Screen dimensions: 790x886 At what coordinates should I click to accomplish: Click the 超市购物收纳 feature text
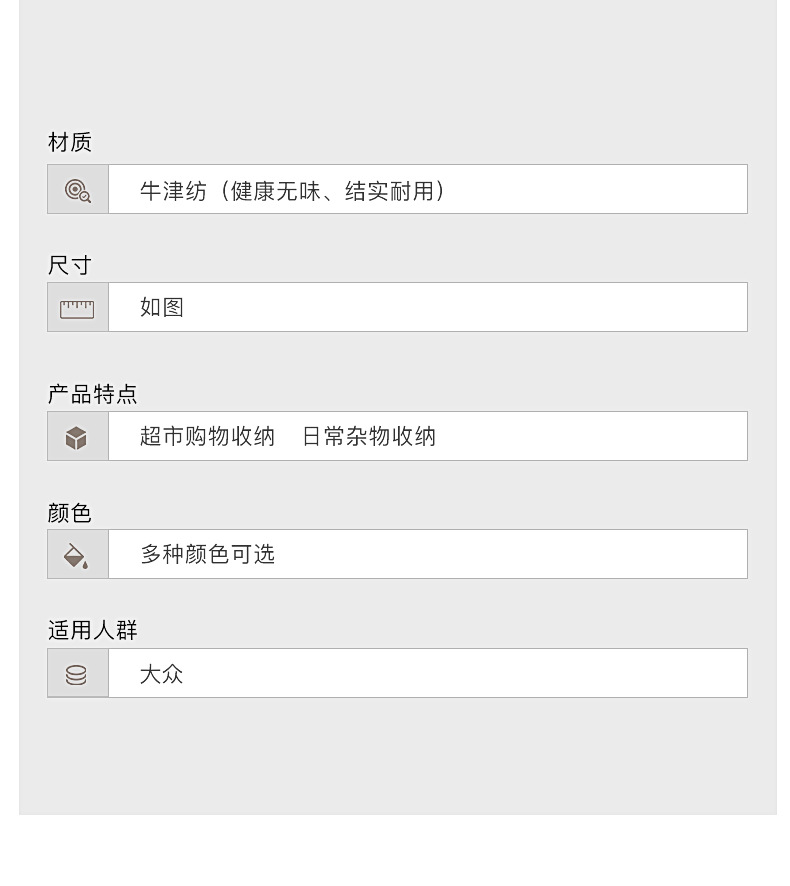tap(207, 437)
